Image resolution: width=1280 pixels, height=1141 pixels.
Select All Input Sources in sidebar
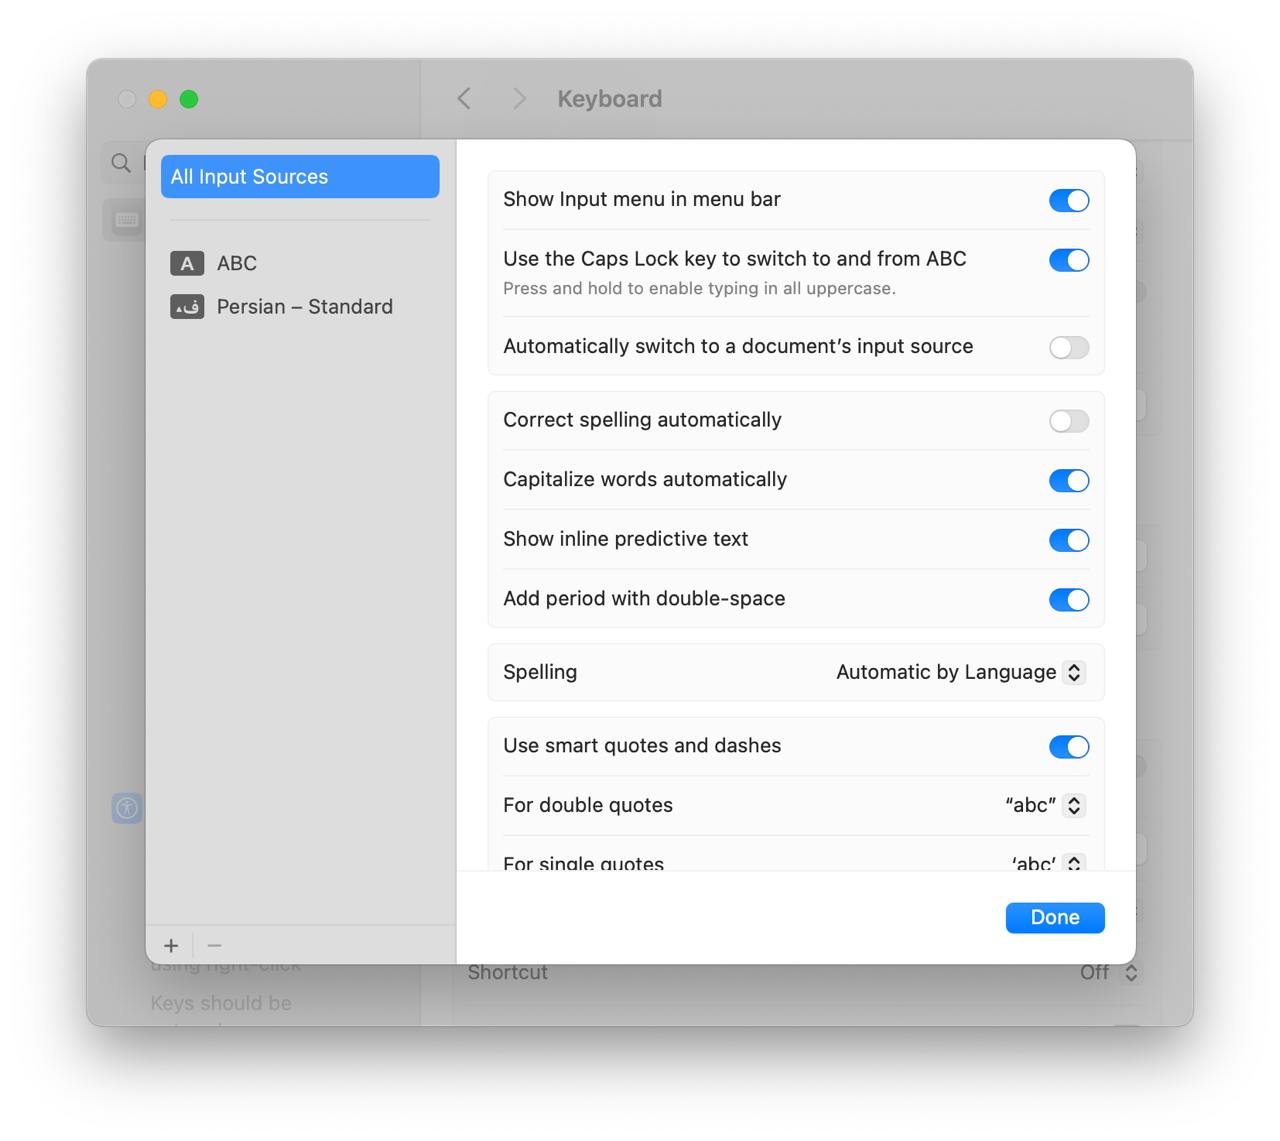pos(300,177)
